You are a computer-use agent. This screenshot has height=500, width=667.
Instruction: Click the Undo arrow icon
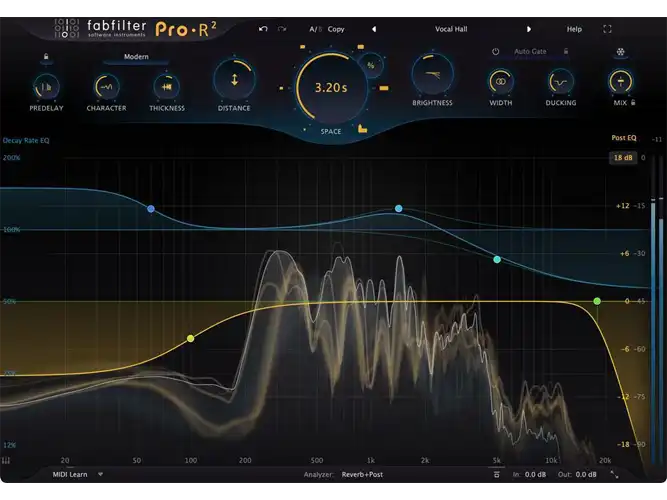(x=263, y=29)
